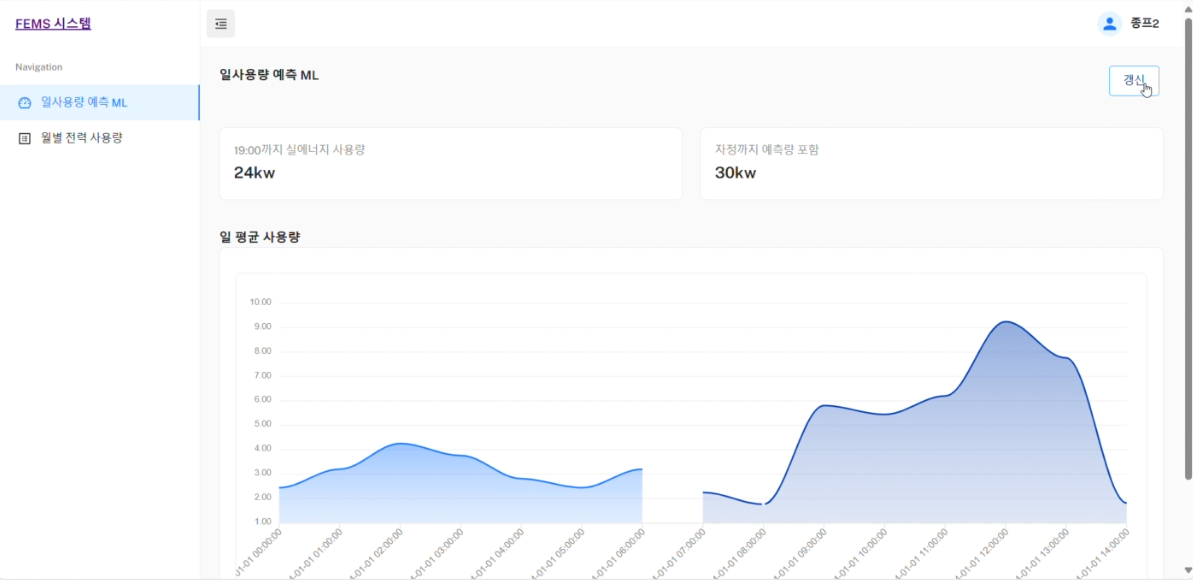Viewport: 1193px width, 580px height.
Task: Click the list icon beside 월별 전력 사용량
Action: coord(25,138)
